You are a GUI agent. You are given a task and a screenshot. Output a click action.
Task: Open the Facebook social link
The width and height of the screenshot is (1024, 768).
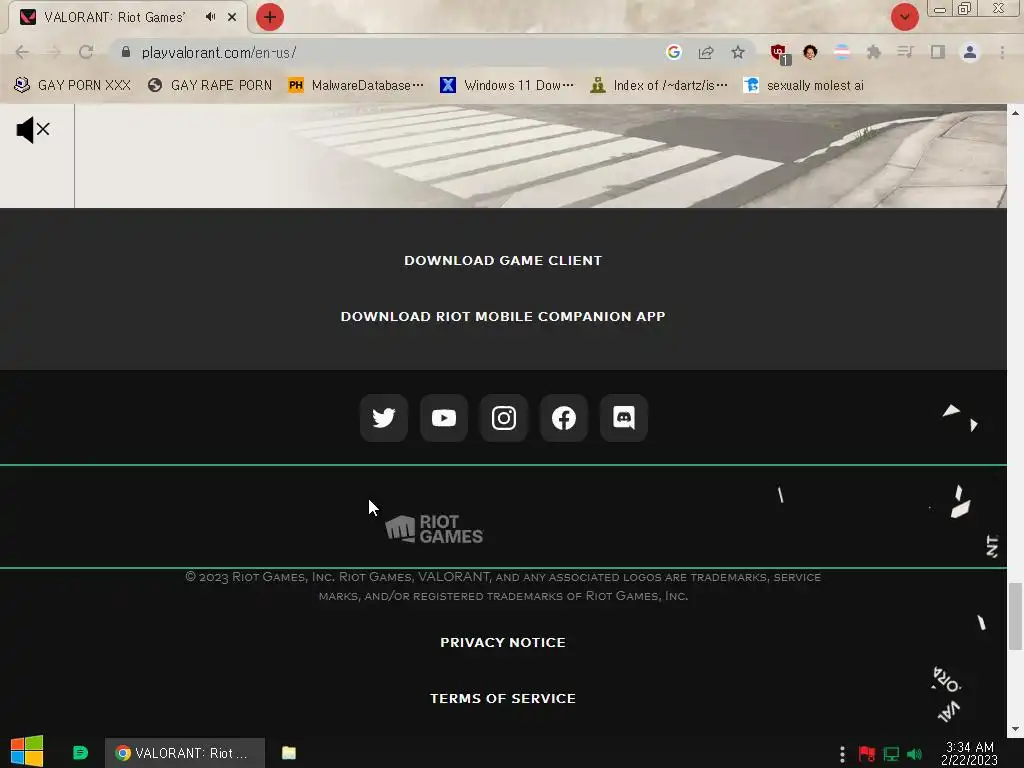click(x=564, y=418)
